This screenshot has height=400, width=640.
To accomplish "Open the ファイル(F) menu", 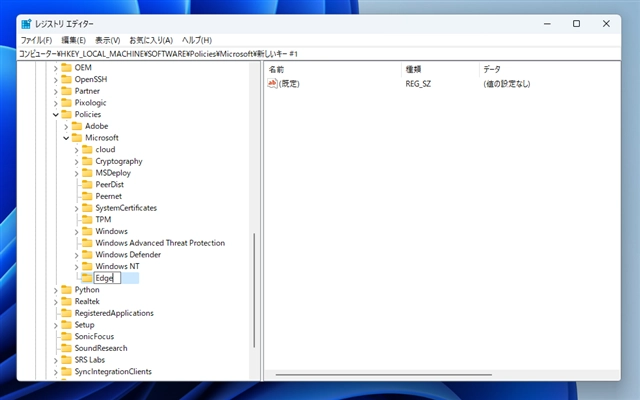I will coord(36,40).
